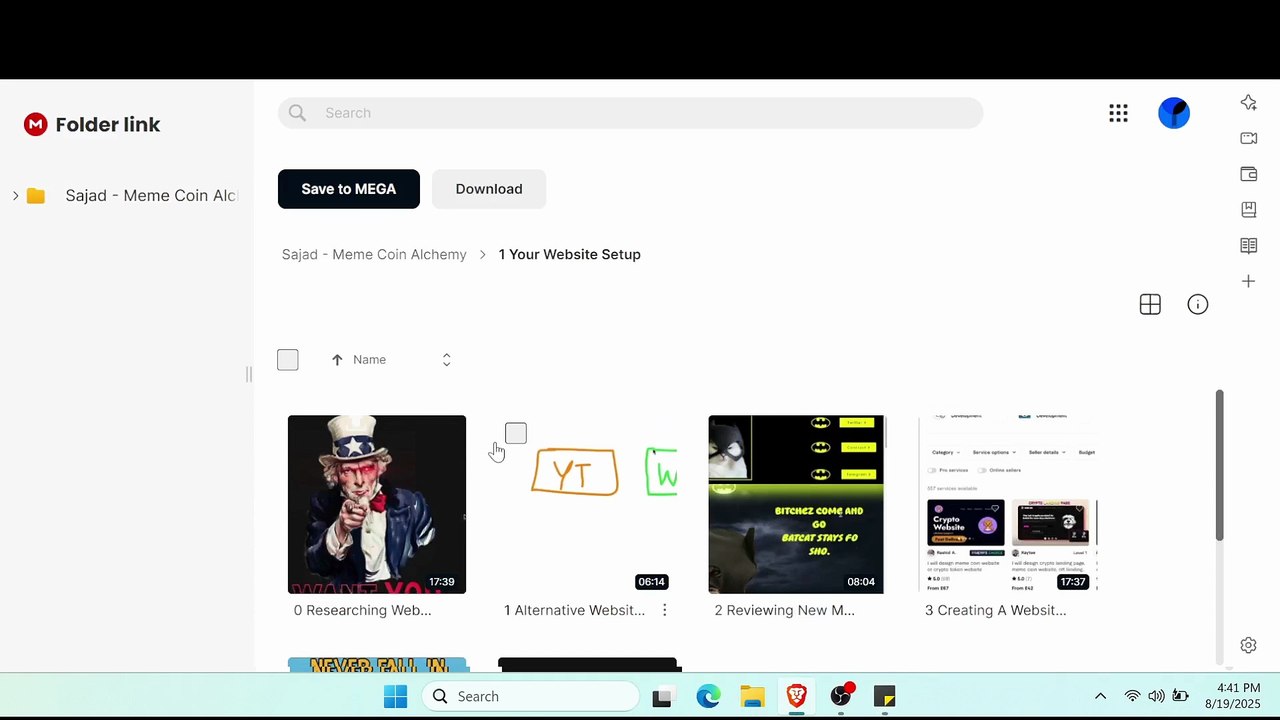Screen dimensions: 1280x720
Task: Open the Crypto Website listing thumbnail
Action: [1008, 504]
